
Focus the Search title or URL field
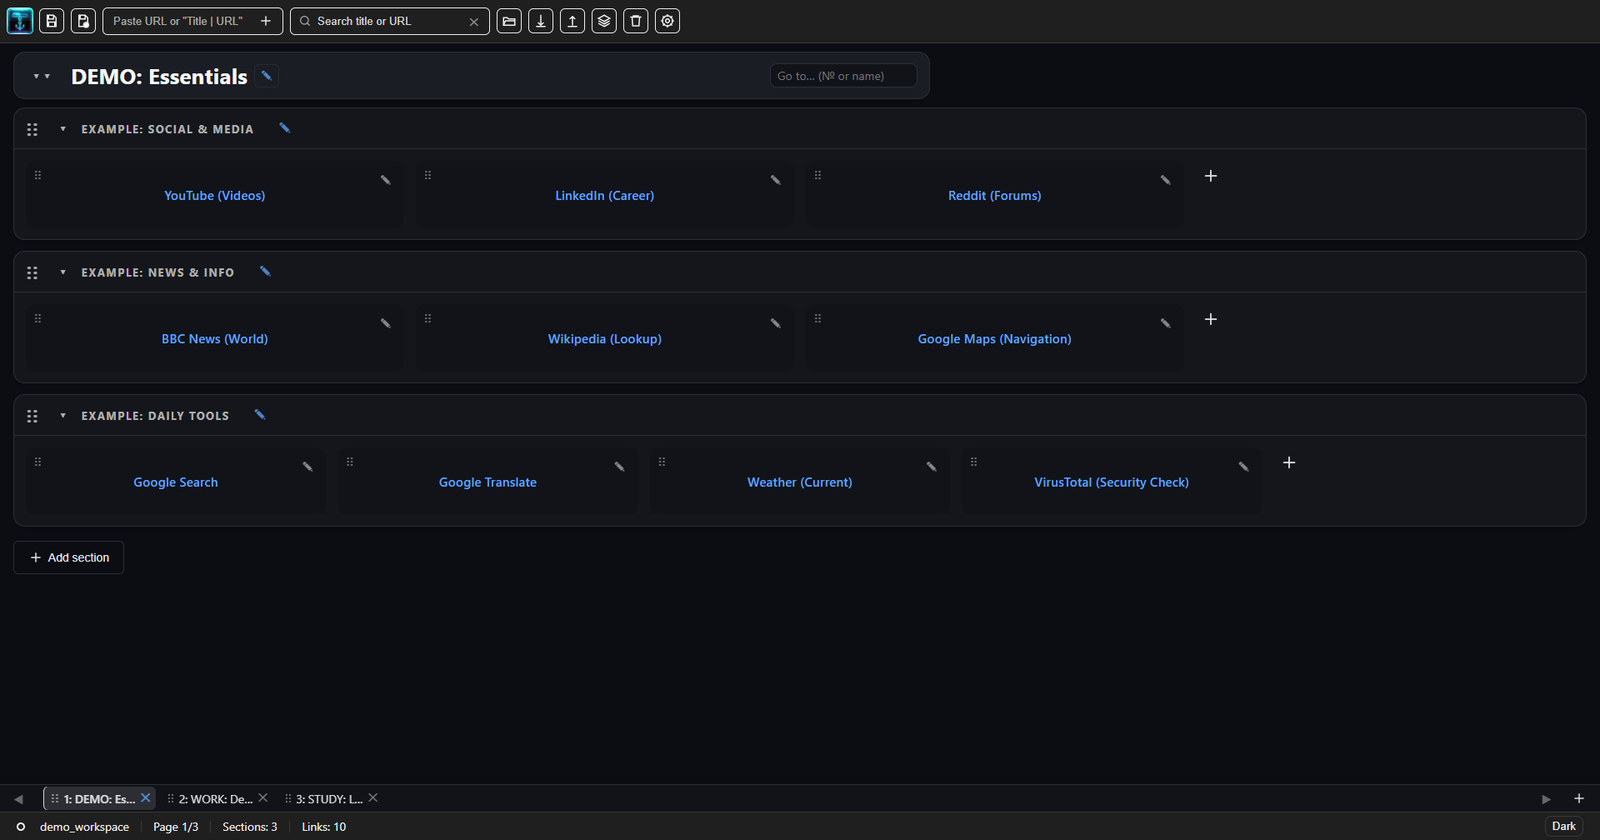click(x=390, y=21)
